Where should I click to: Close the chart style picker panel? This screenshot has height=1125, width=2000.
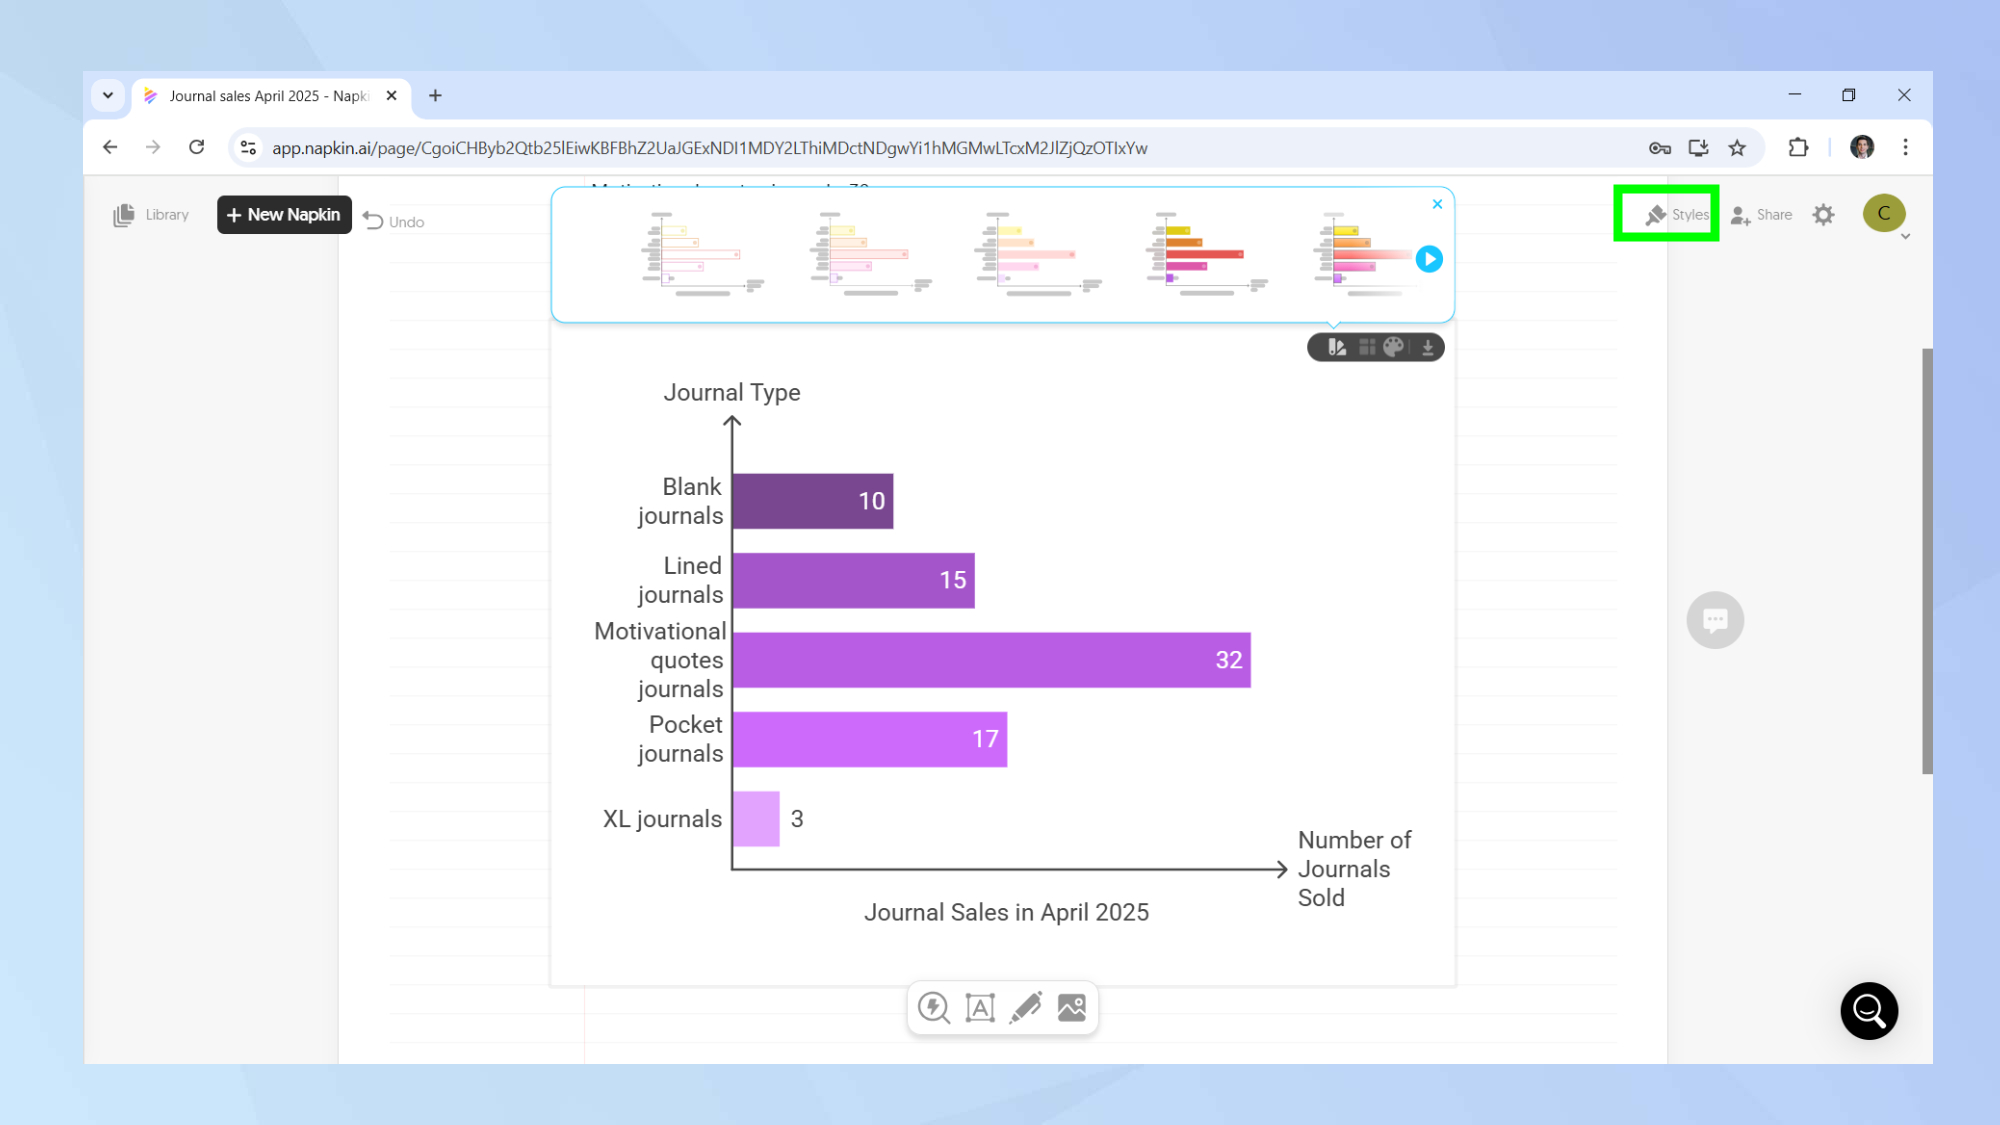pyautogui.click(x=1437, y=204)
